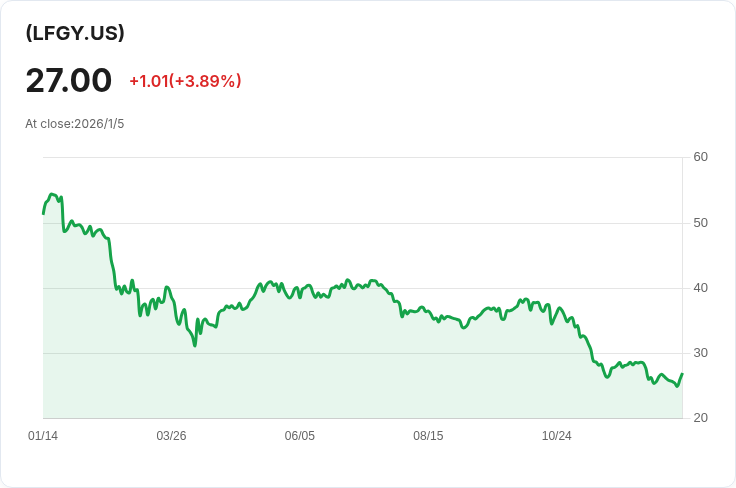Click the highest peak of the price line
The width and height of the screenshot is (736, 488).
[x=53, y=195]
